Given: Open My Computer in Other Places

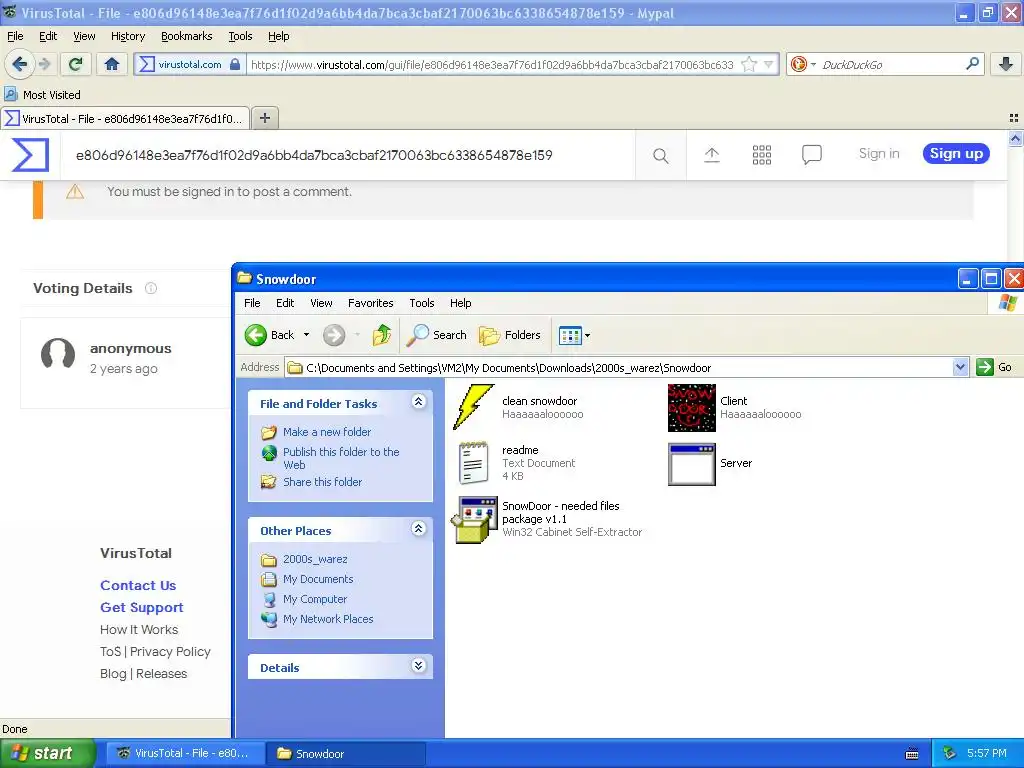Looking at the screenshot, I should [315, 599].
